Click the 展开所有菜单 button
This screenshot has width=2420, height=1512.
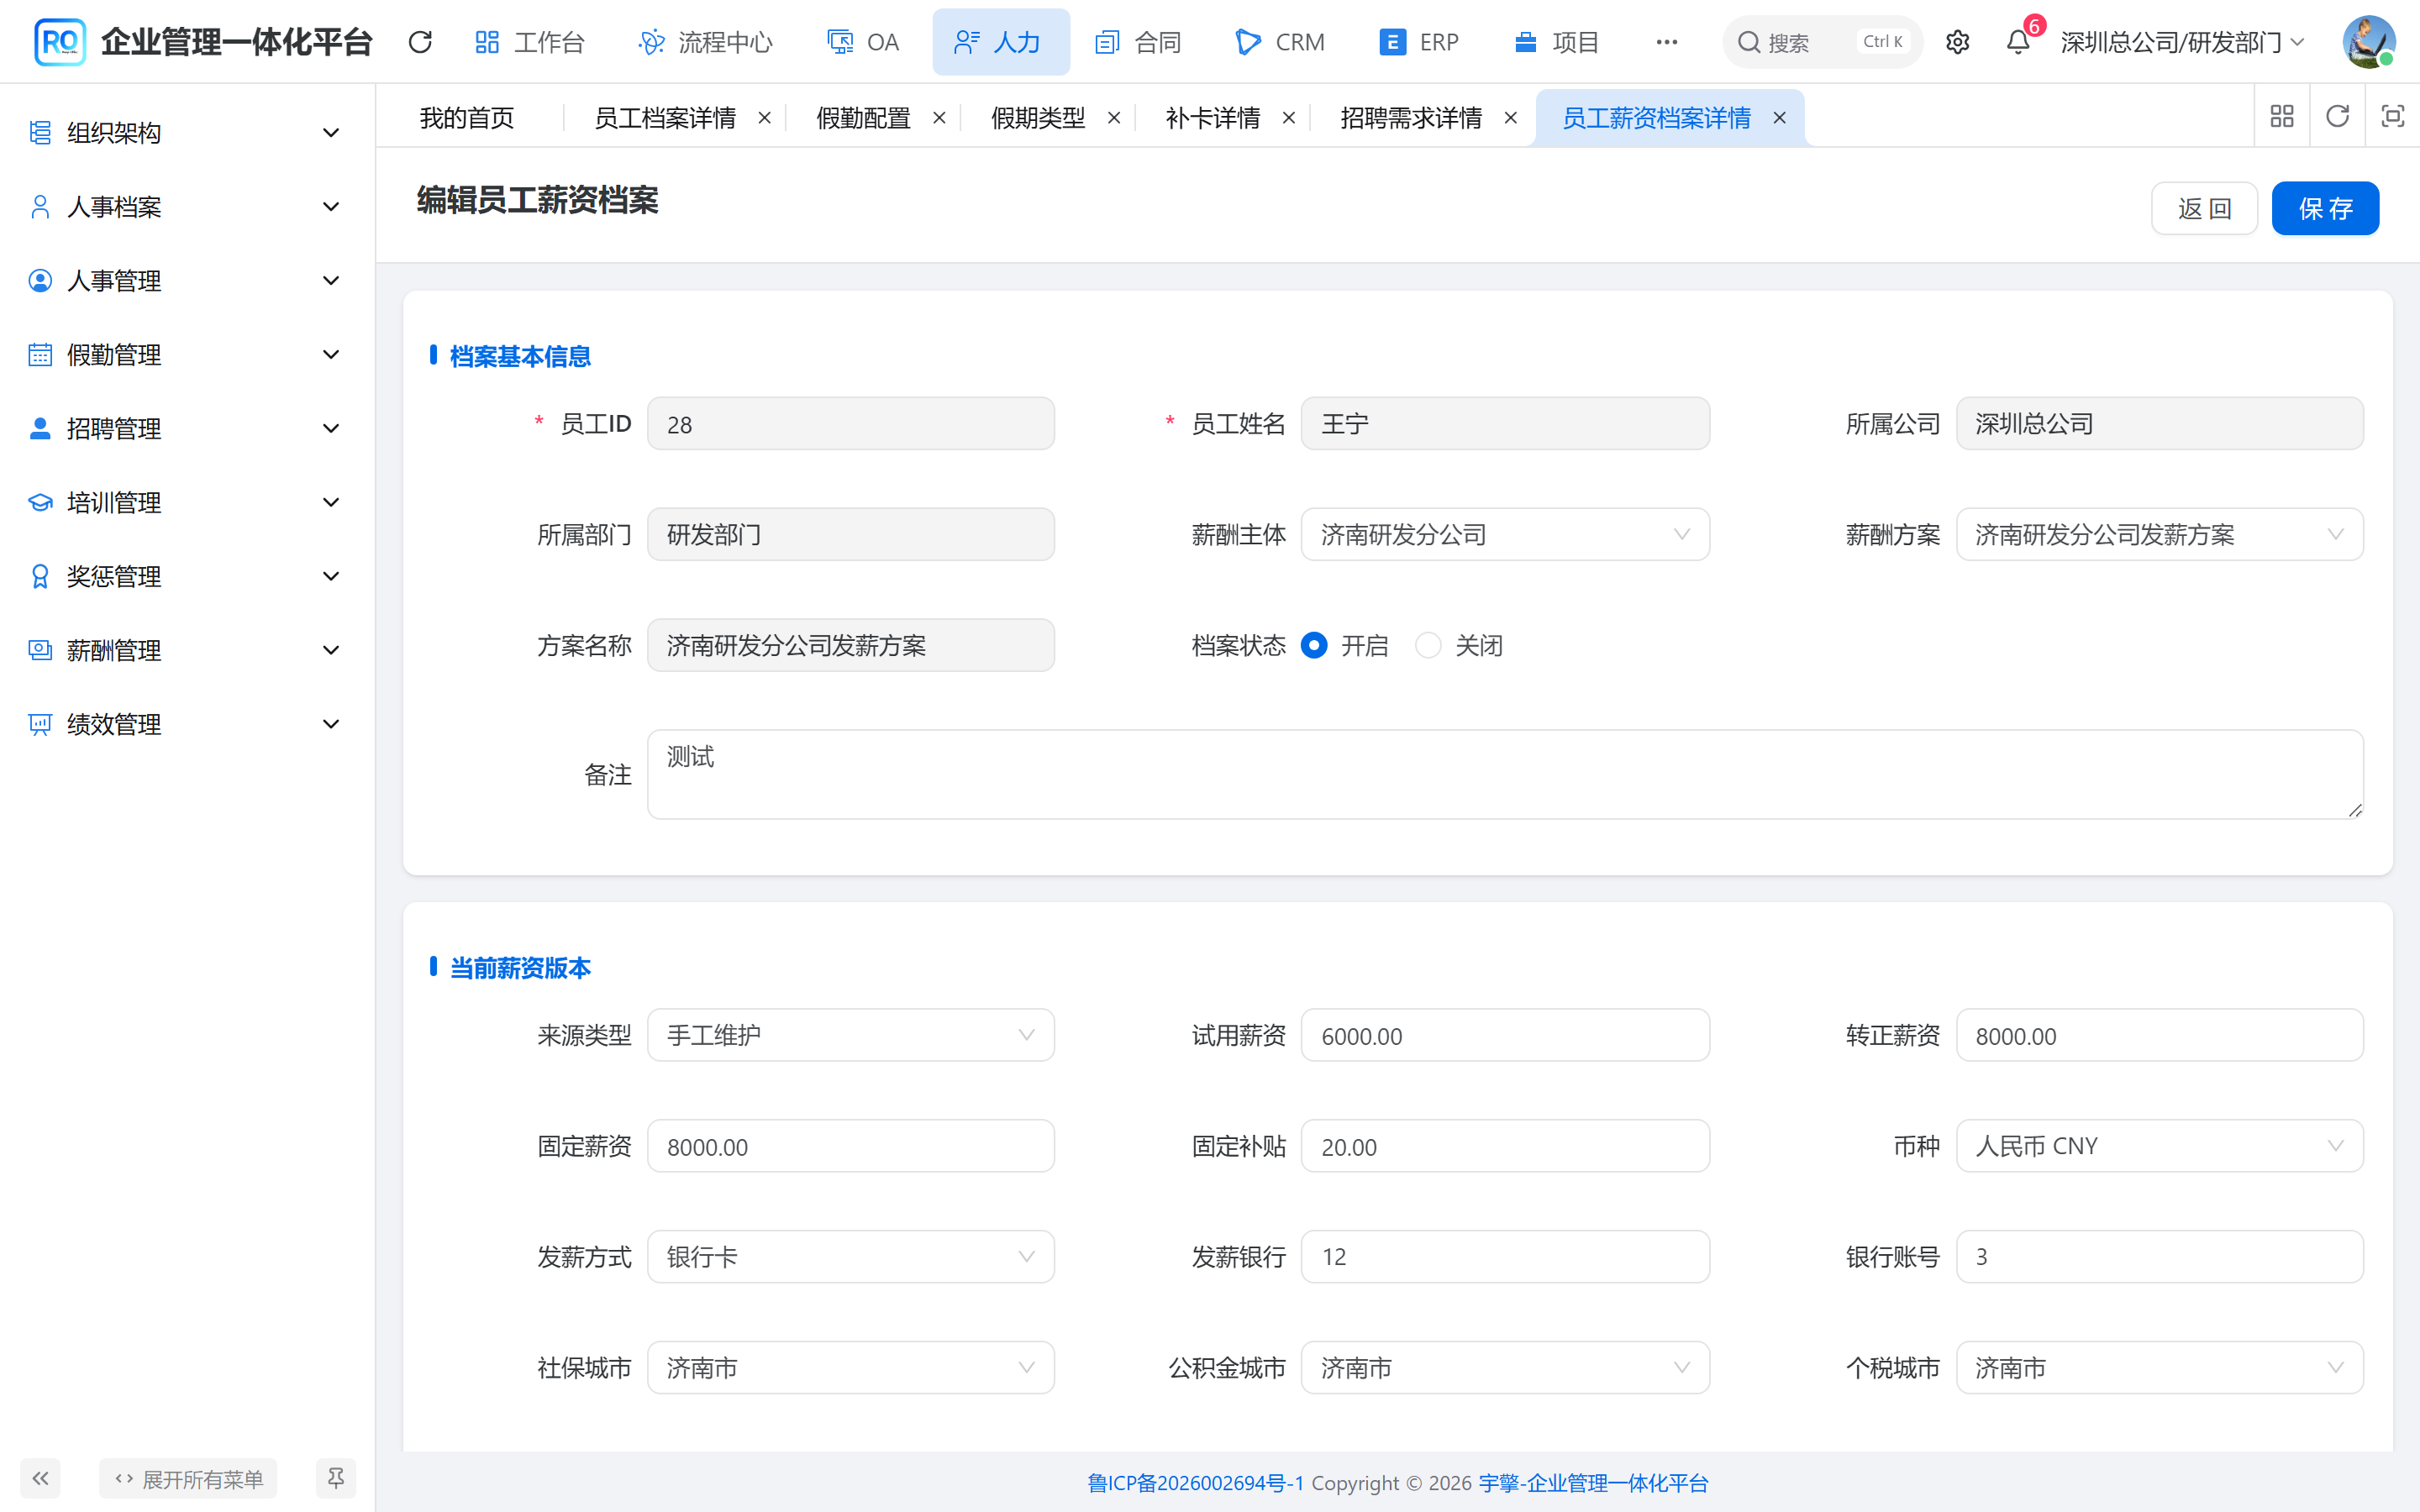coord(188,1478)
